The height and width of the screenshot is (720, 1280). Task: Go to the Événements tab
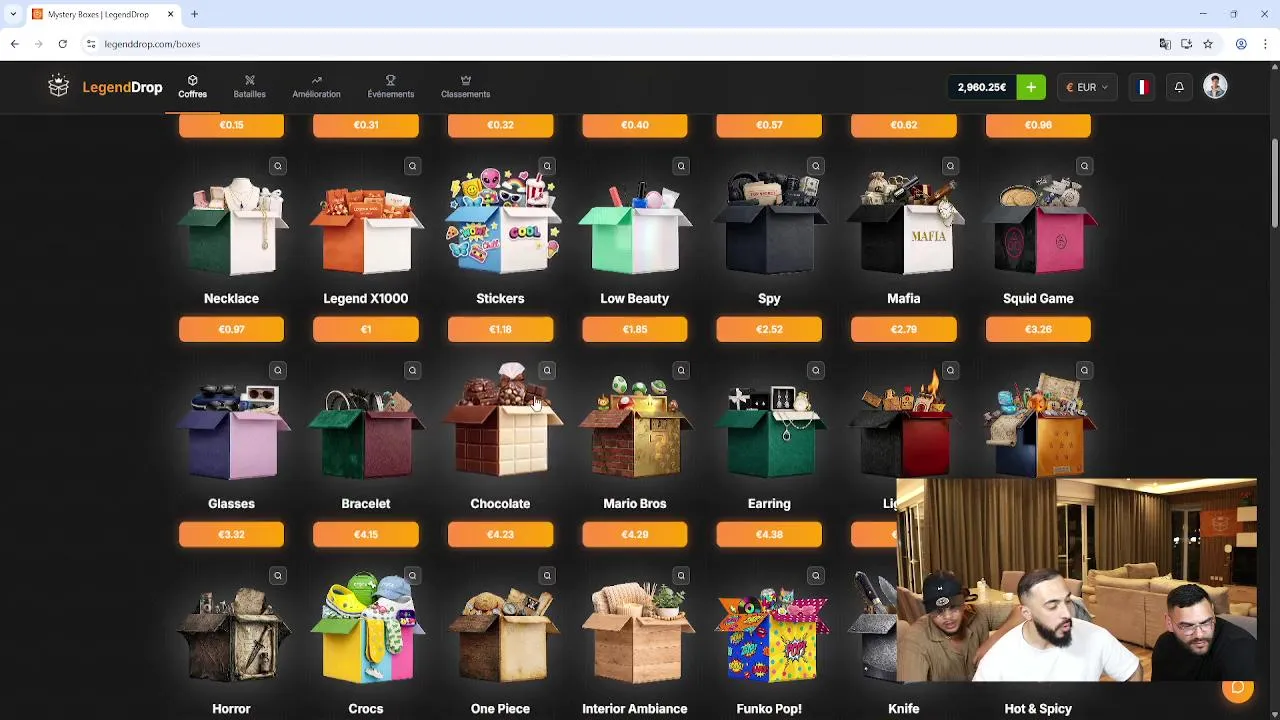[390, 87]
